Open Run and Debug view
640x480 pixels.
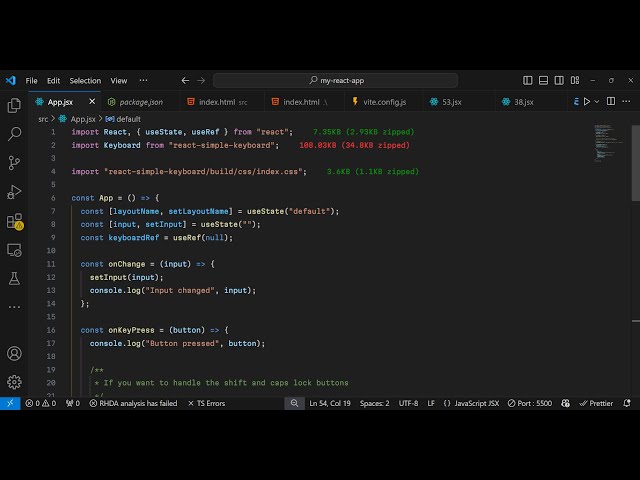(x=14, y=191)
